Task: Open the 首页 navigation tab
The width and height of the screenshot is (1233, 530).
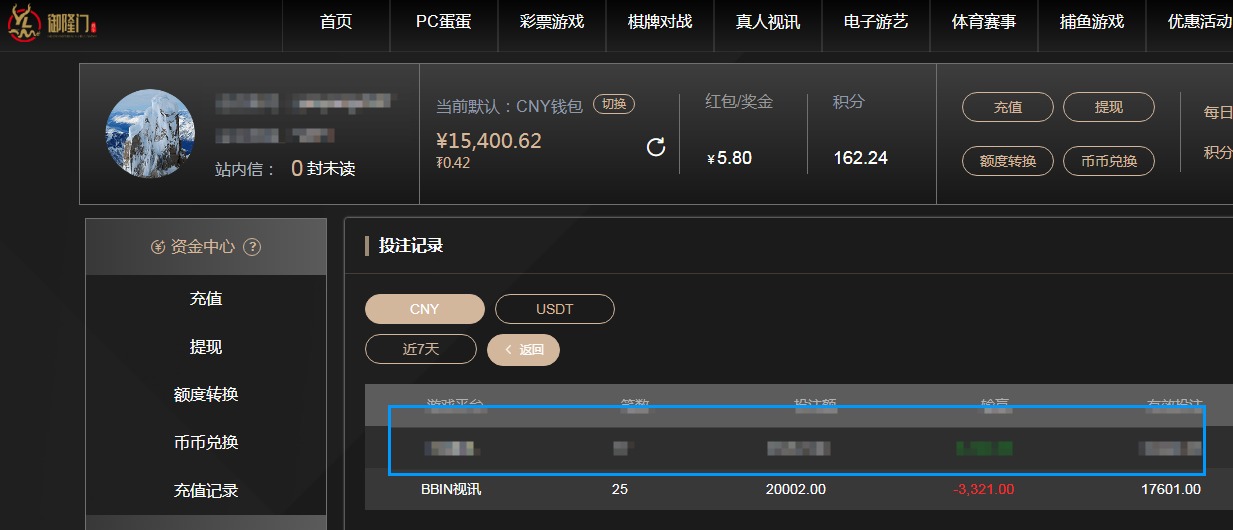Action: click(336, 22)
